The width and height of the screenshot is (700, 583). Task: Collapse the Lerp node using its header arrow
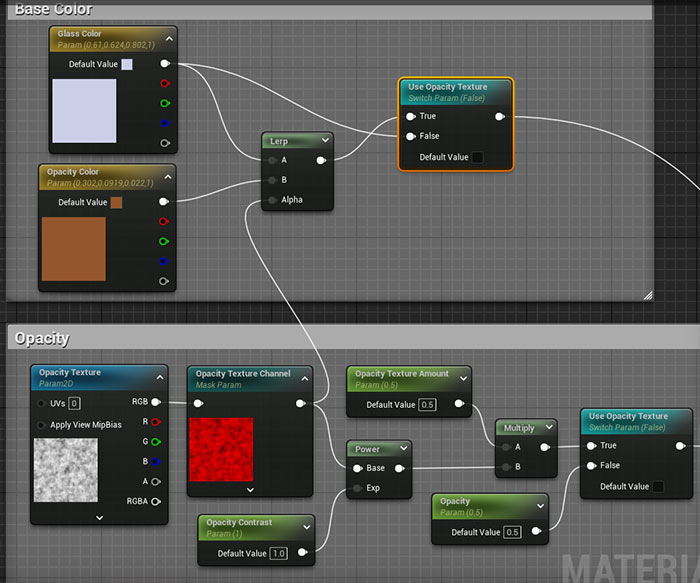(x=325, y=141)
